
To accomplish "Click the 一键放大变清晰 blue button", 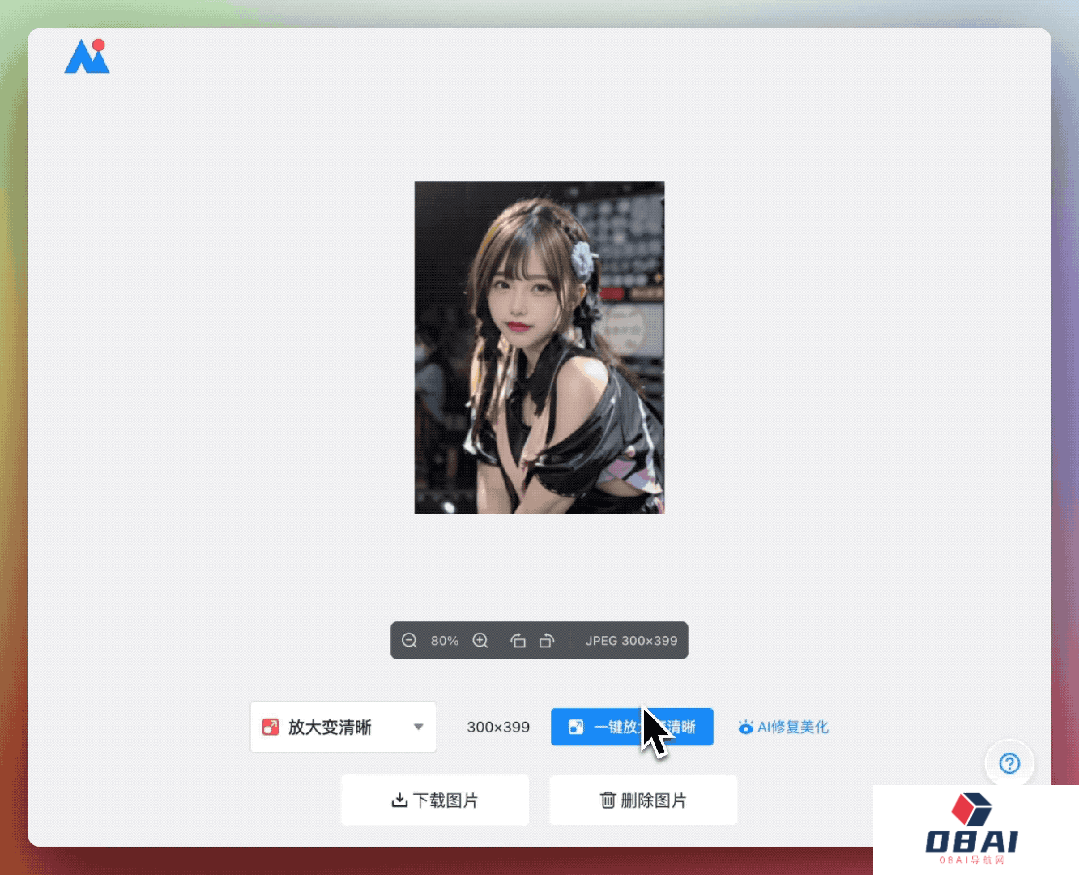I will click(631, 727).
